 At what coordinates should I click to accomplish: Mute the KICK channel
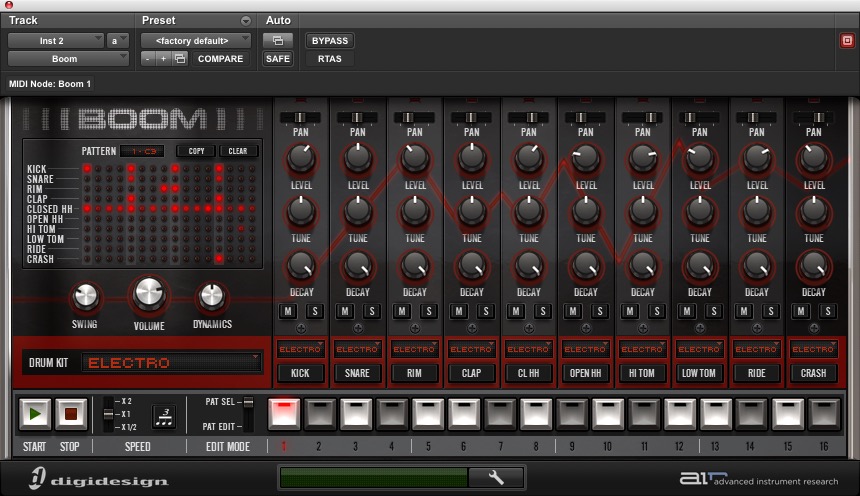288,312
